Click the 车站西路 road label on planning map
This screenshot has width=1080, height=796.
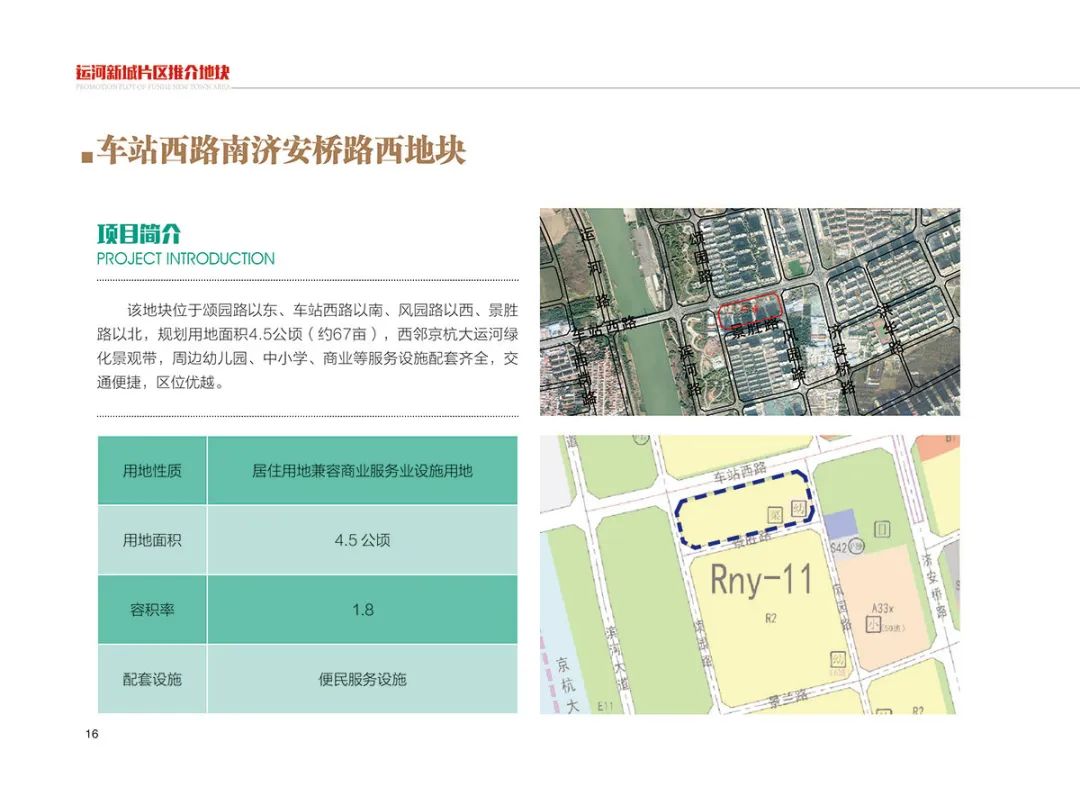738,471
